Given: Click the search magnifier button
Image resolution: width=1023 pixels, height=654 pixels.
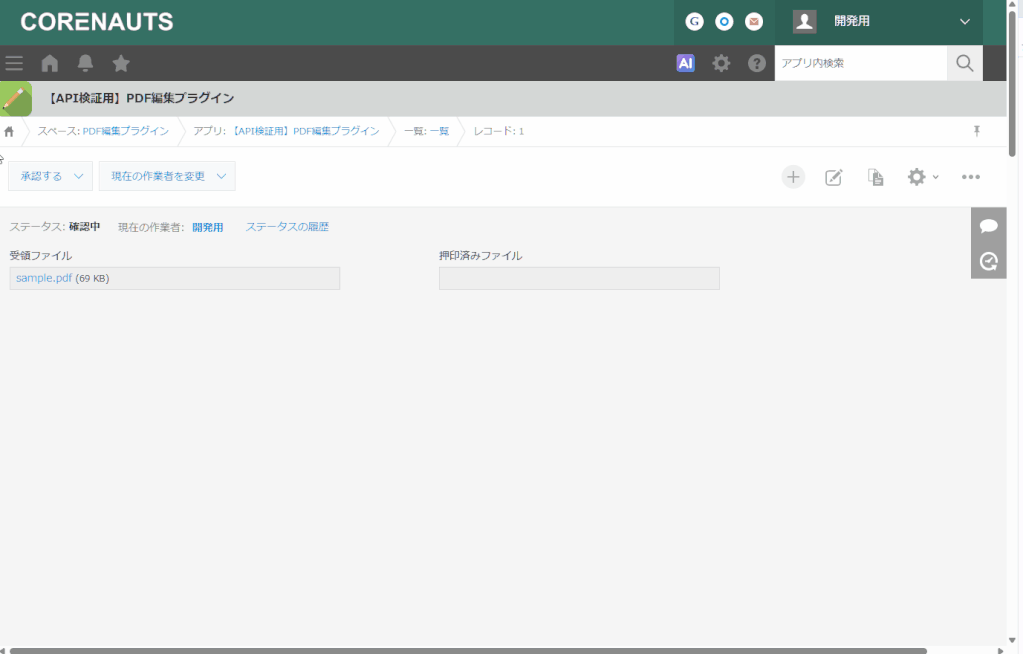Looking at the screenshot, I should click(x=964, y=63).
